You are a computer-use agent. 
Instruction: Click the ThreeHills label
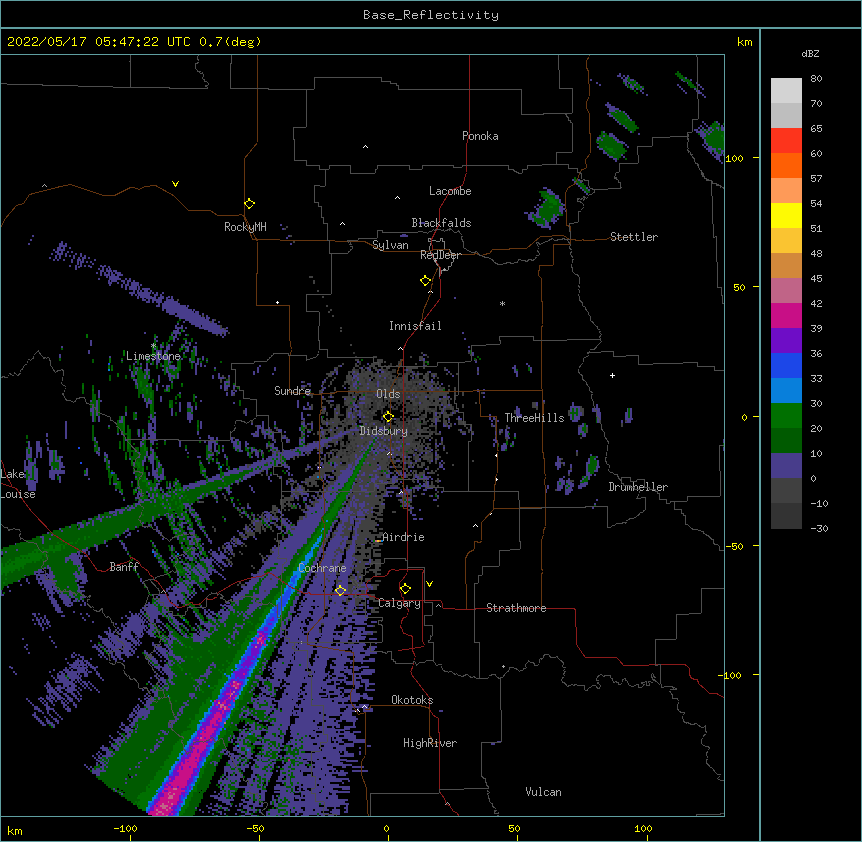click(x=534, y=418)
